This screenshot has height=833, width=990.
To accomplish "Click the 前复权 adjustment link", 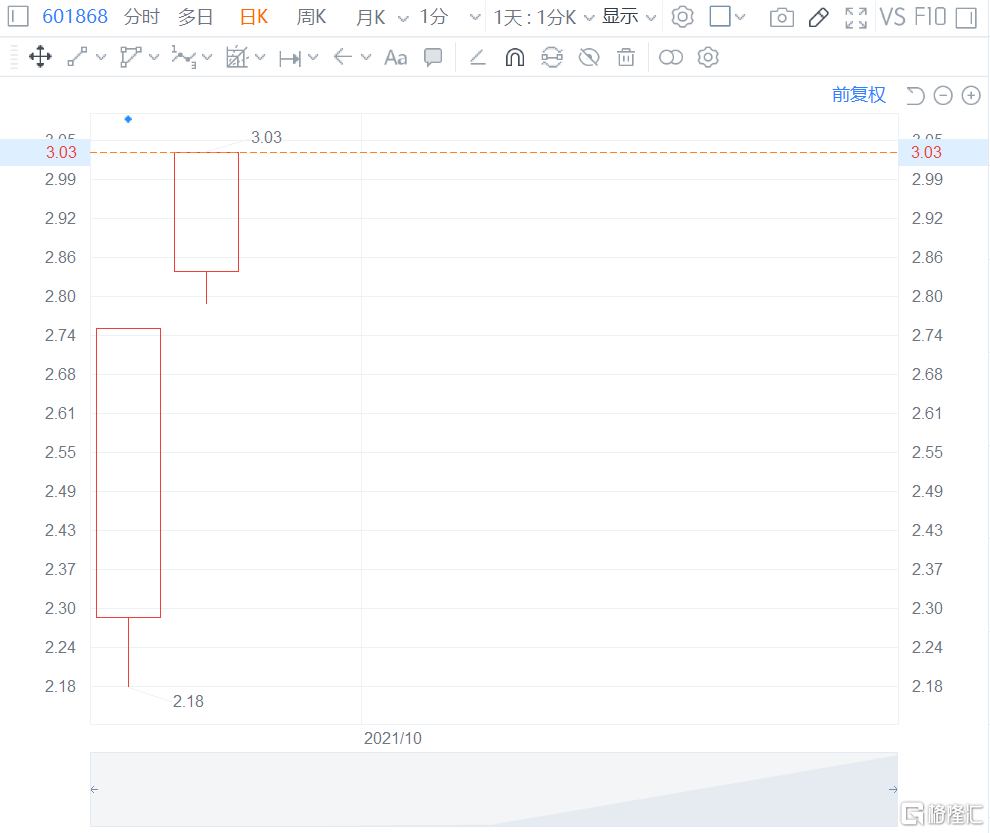I will [x=859, y=95].
